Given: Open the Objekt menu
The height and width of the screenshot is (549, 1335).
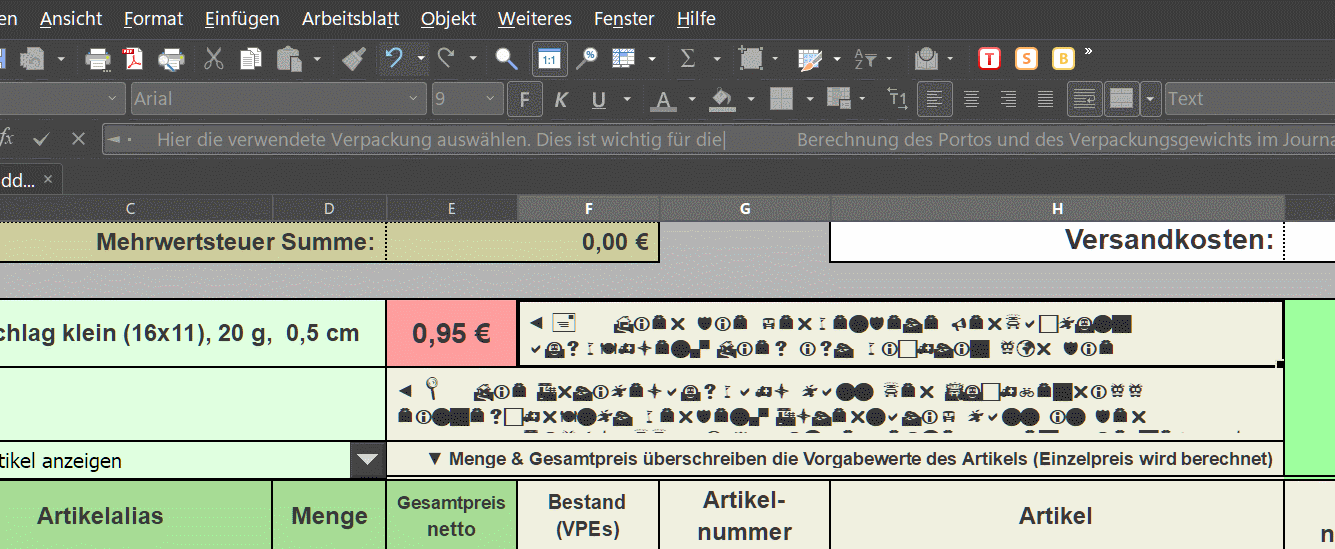Looking at the screenshot, I should (x=448, y=19).
